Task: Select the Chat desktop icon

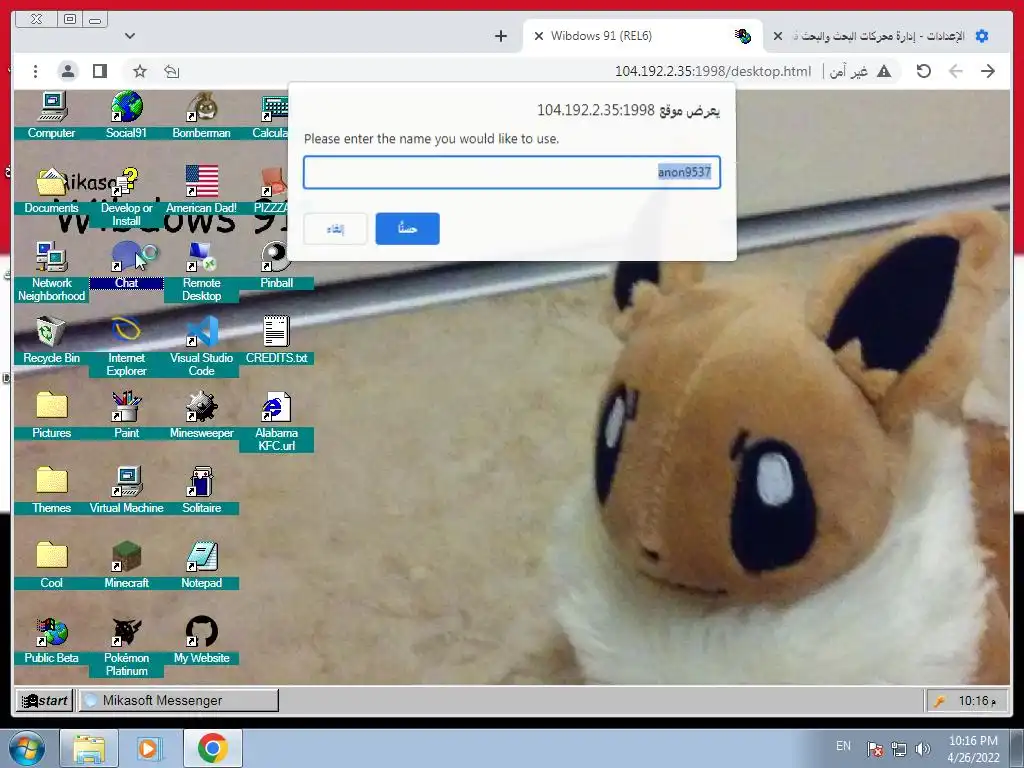Action: pyautogui.click(x=126, y=265)
